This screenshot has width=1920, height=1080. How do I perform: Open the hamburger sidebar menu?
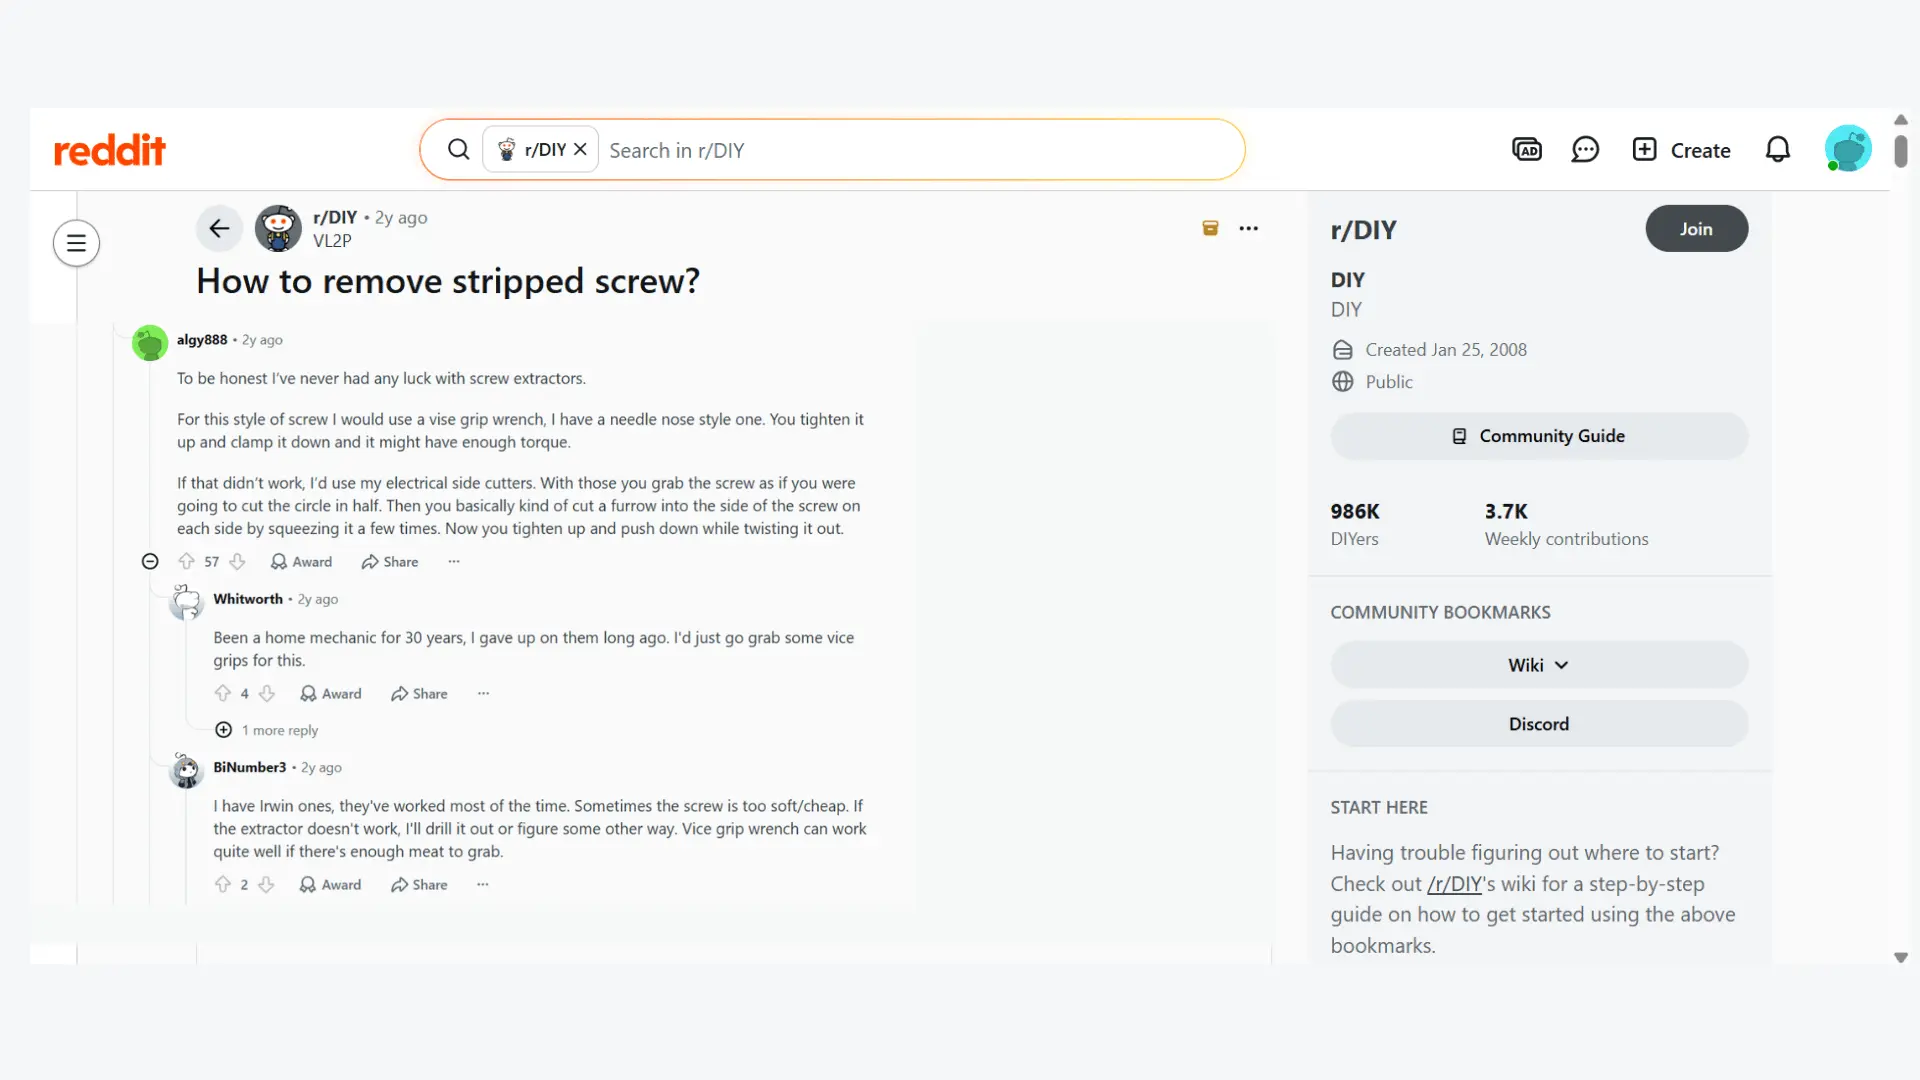[x=76, y=243]
